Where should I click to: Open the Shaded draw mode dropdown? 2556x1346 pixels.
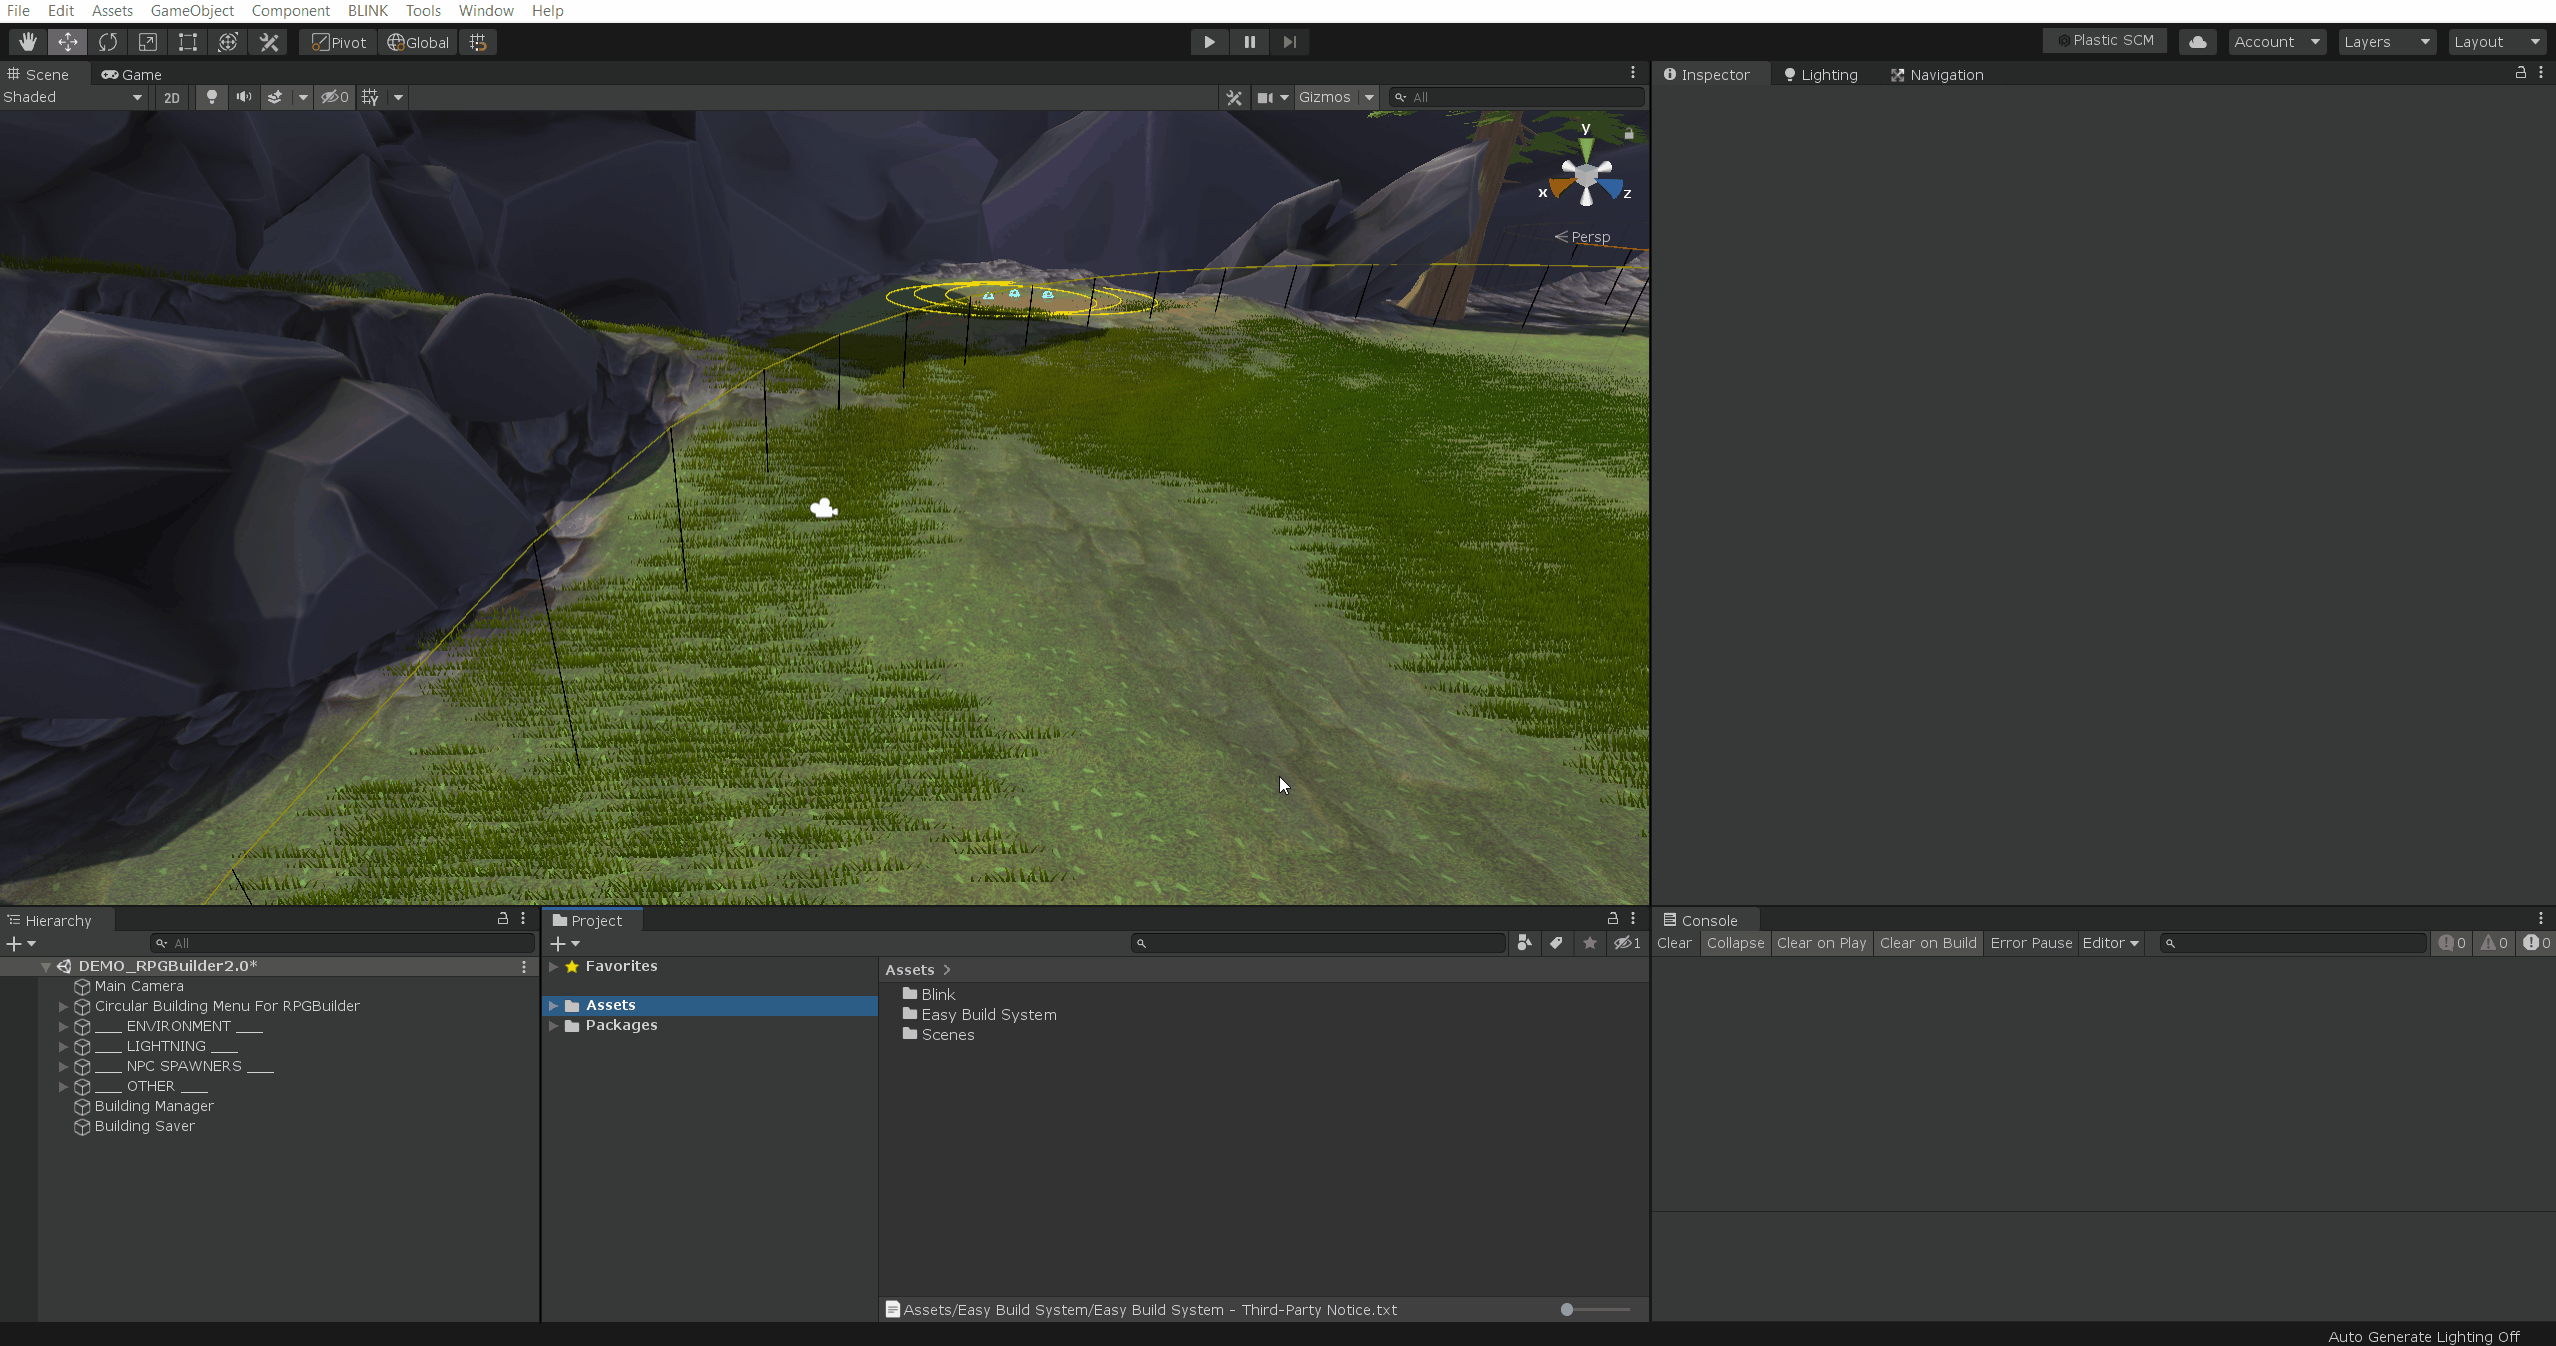[72, 97]
